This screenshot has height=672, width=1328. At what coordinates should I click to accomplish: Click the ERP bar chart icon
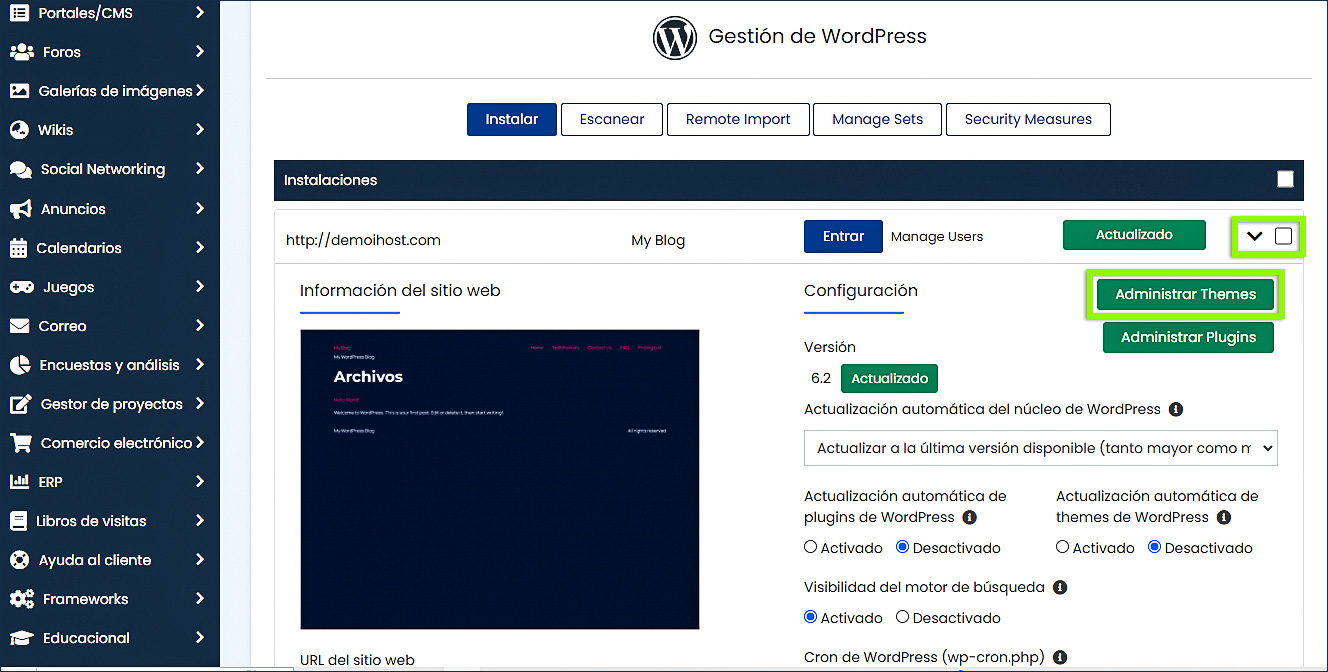point(19,482)
